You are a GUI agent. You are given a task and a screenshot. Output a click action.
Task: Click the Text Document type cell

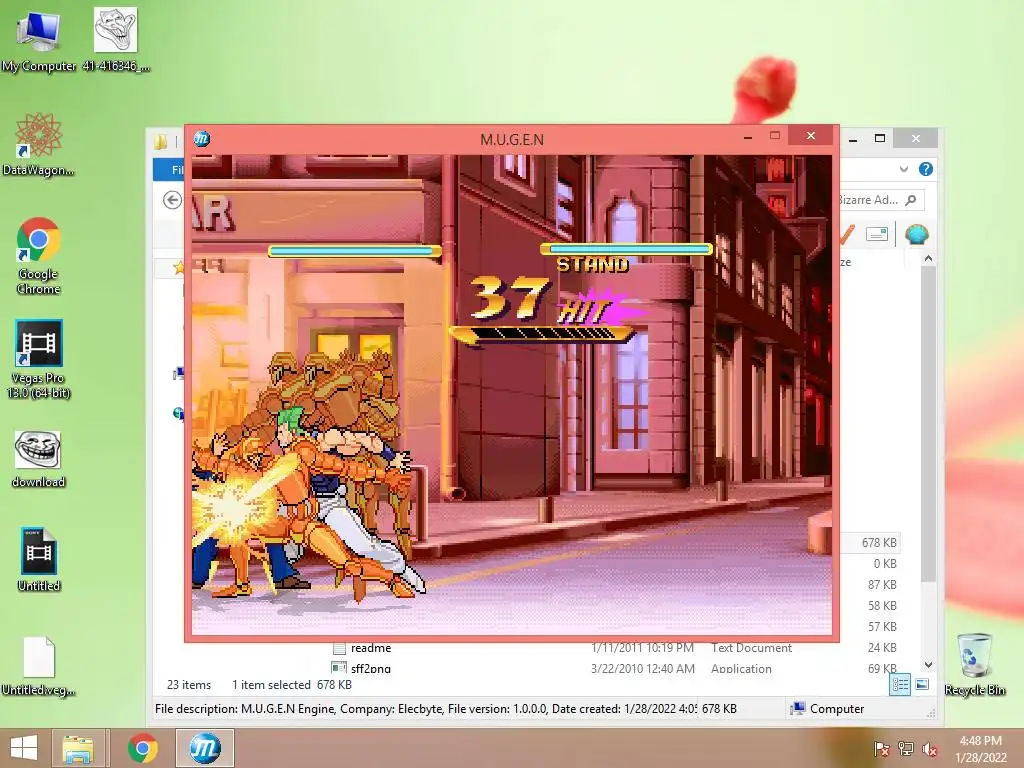[751, 648]
